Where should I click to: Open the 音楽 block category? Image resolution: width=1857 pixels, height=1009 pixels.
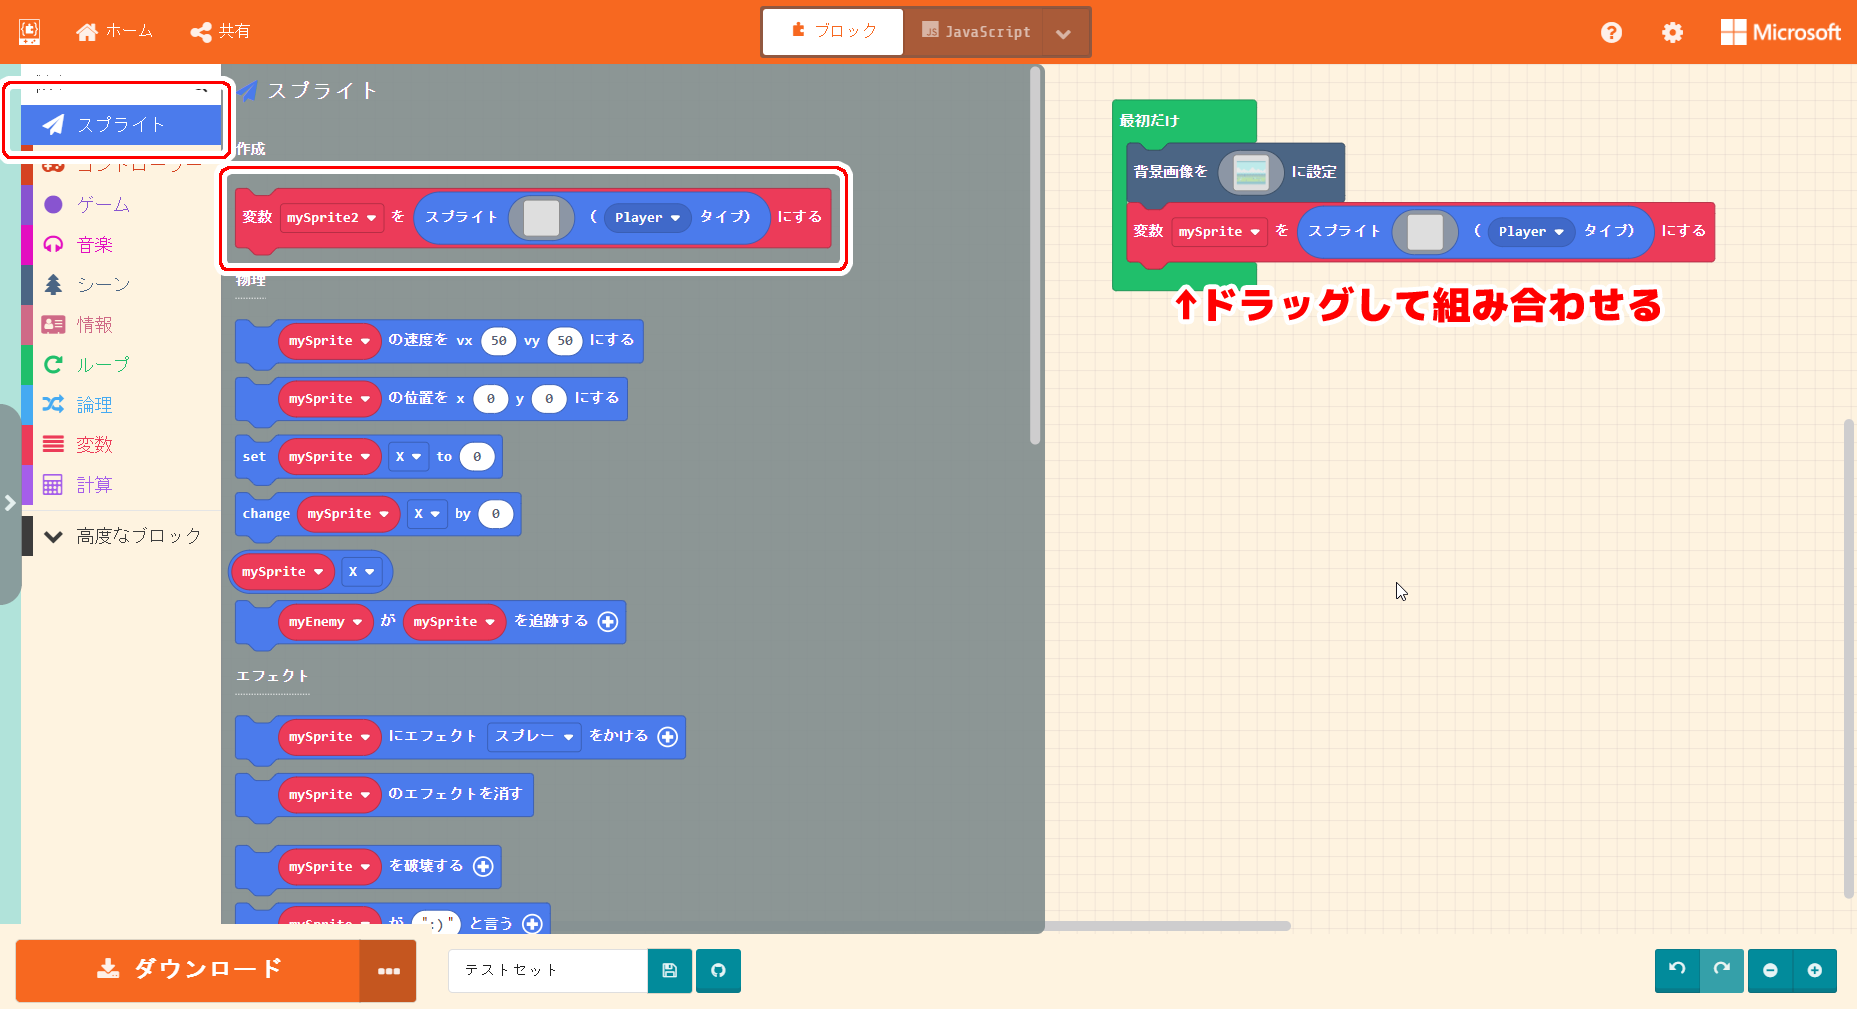coord(121,245)
